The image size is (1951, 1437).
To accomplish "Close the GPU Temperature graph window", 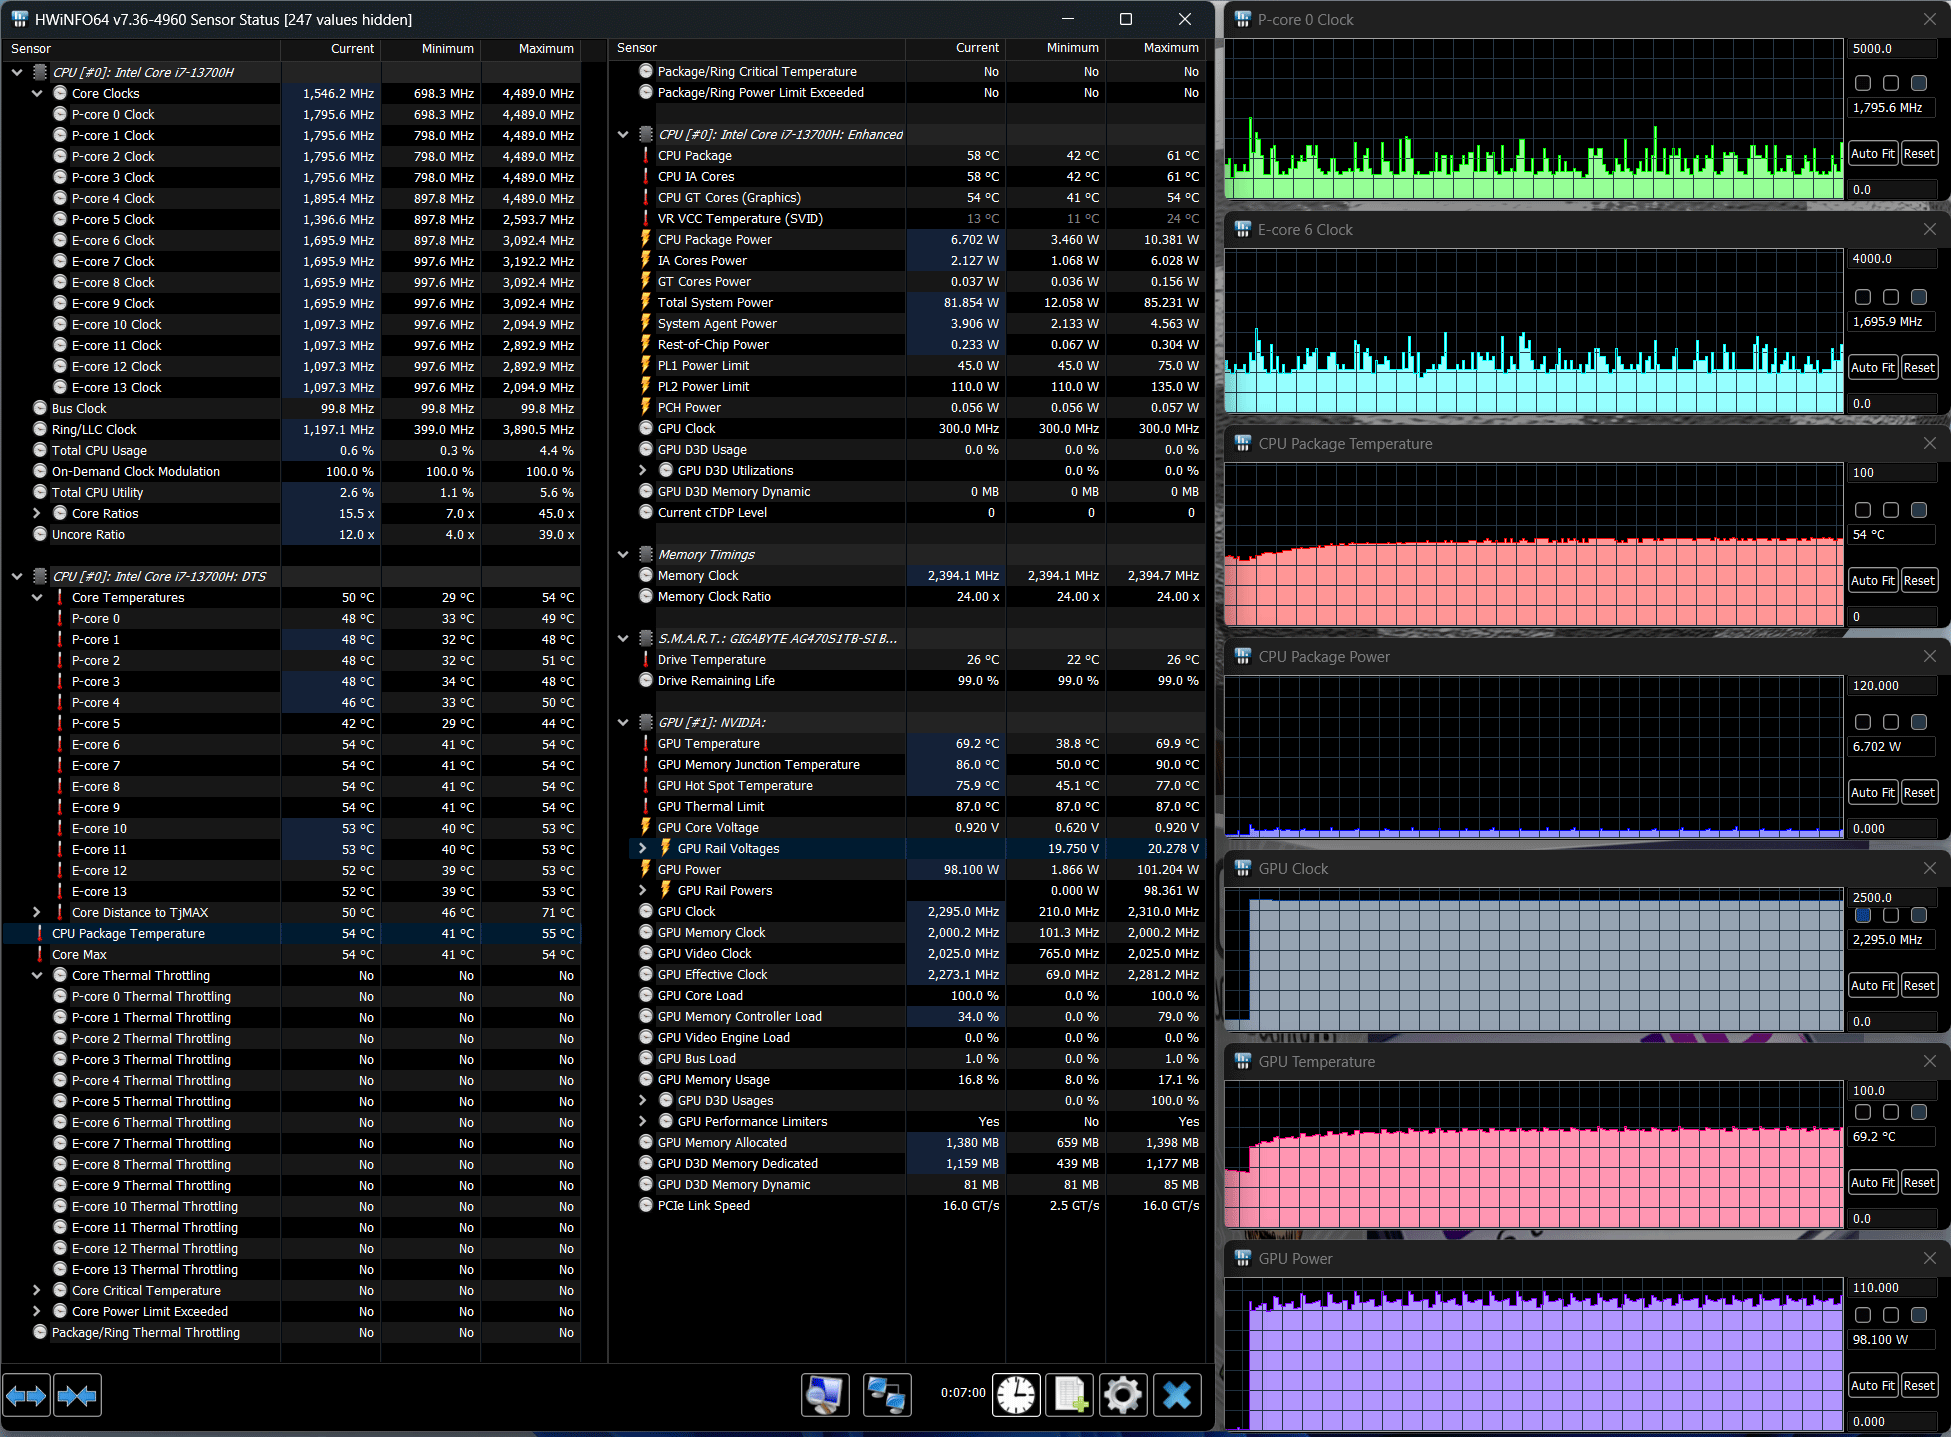I will [1929, 1061].
